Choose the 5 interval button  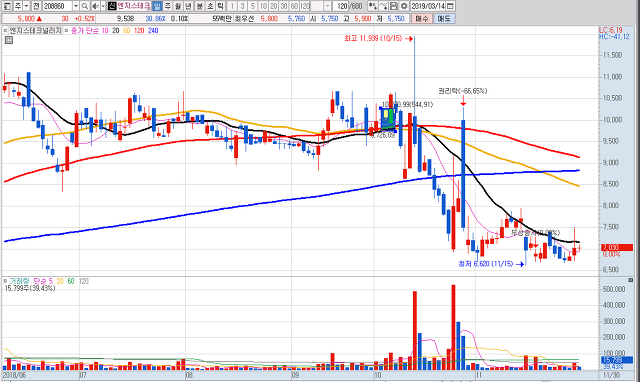[x=253, y=6]
